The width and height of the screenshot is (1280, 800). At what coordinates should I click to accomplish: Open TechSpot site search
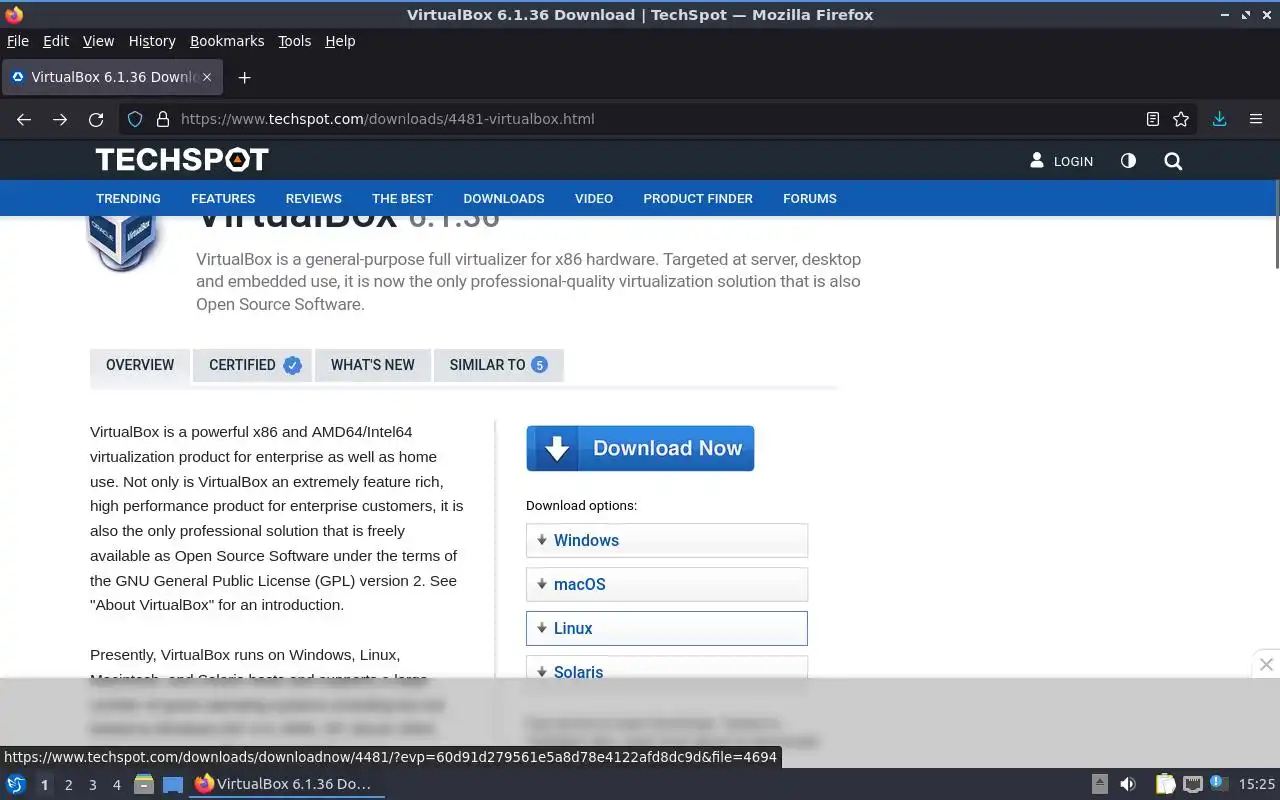(x=1173, y=161)
